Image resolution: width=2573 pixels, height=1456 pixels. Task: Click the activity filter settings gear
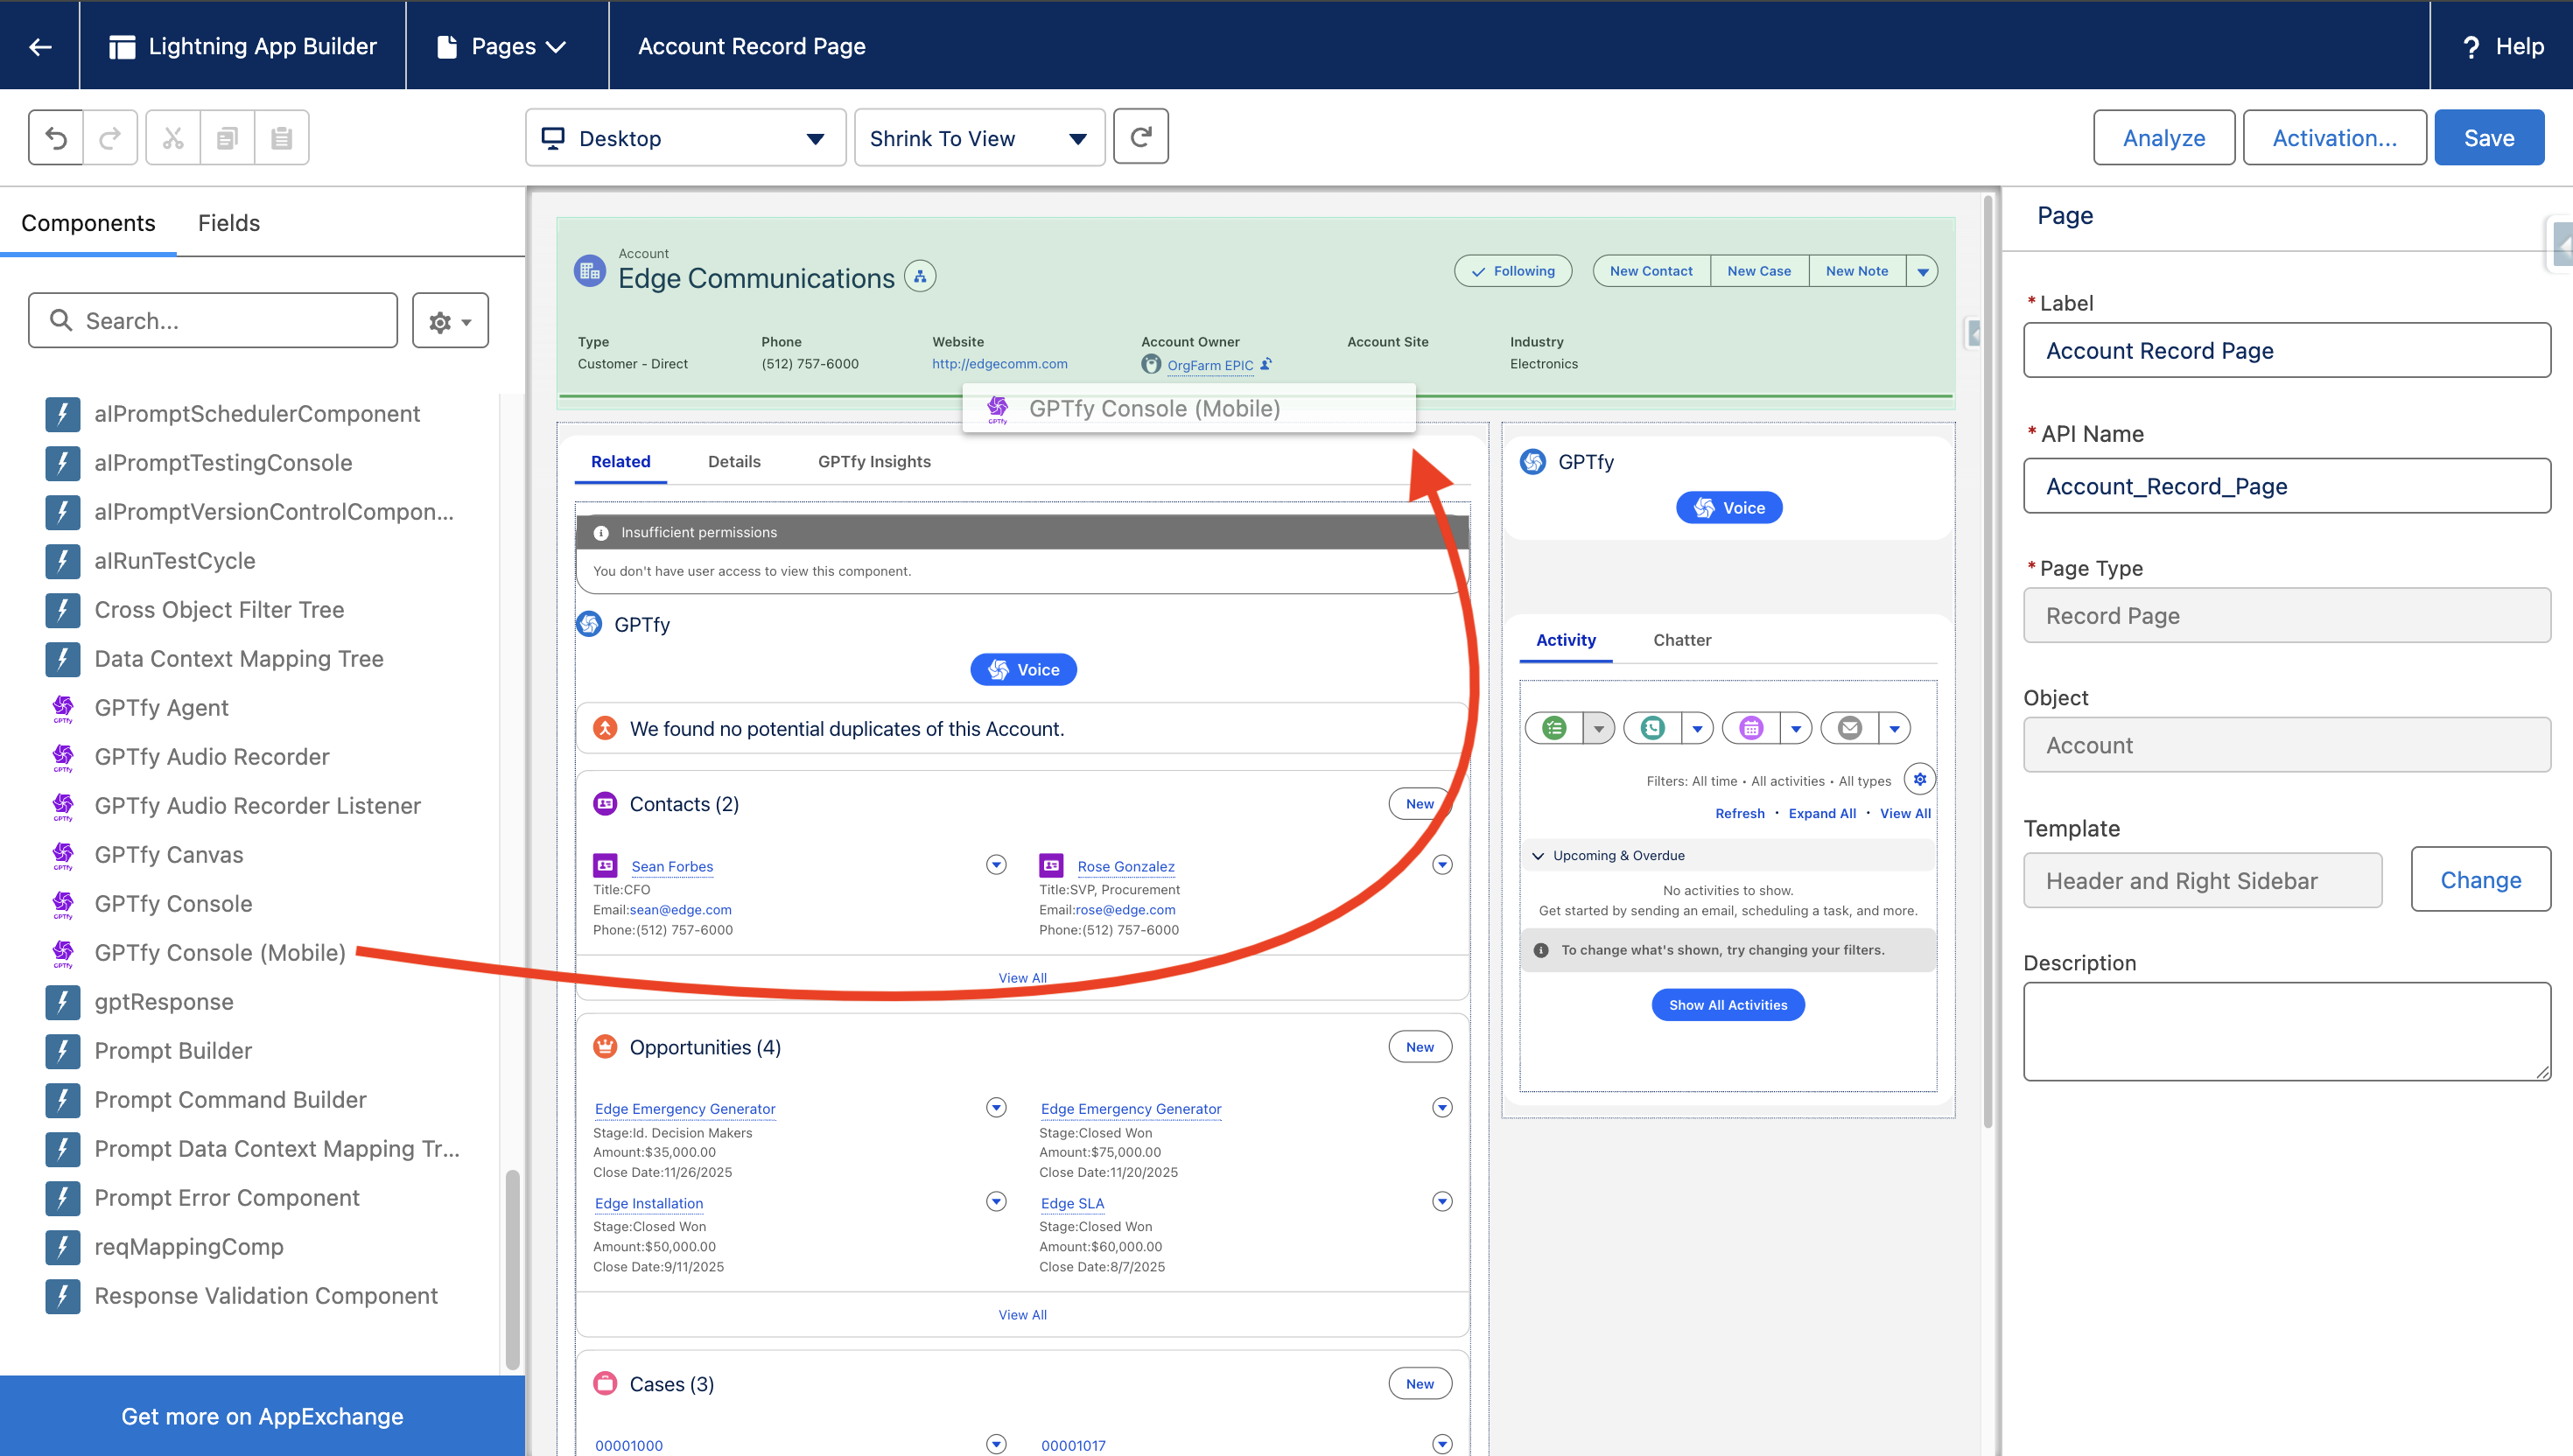tap(1919, 779)
